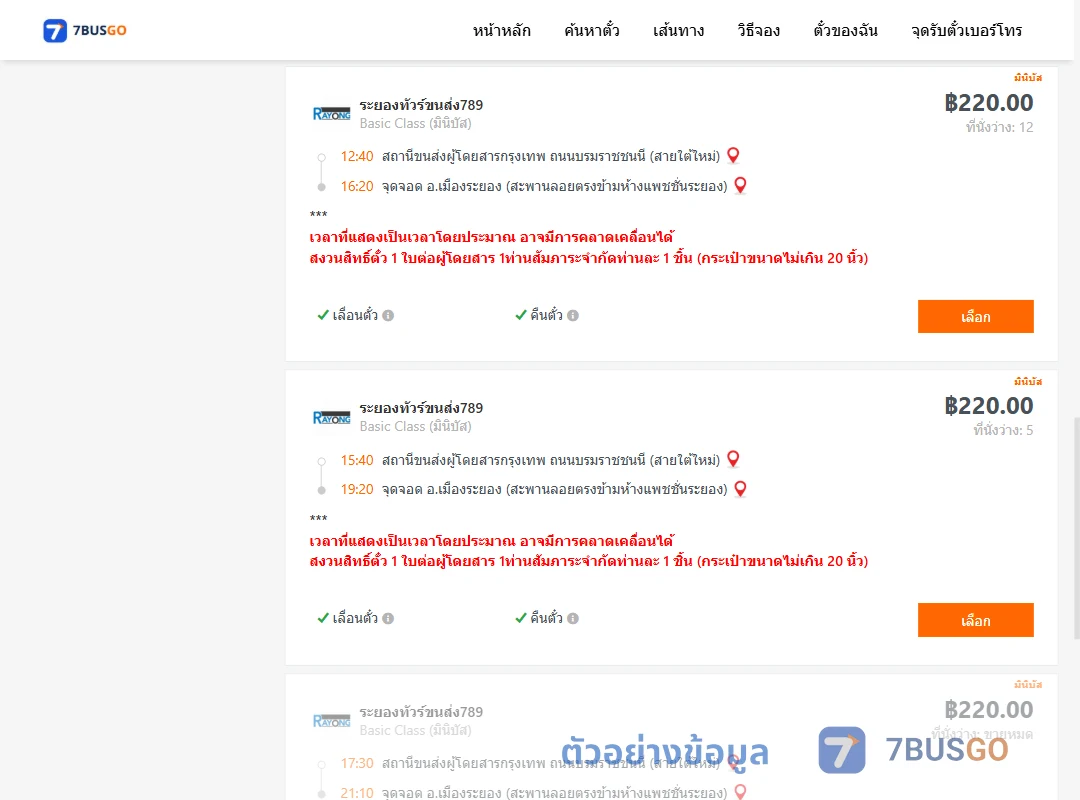Click ที่นั่งว่าง: 12 seat availability text
1080x800 pixels.
click(999, 127)
